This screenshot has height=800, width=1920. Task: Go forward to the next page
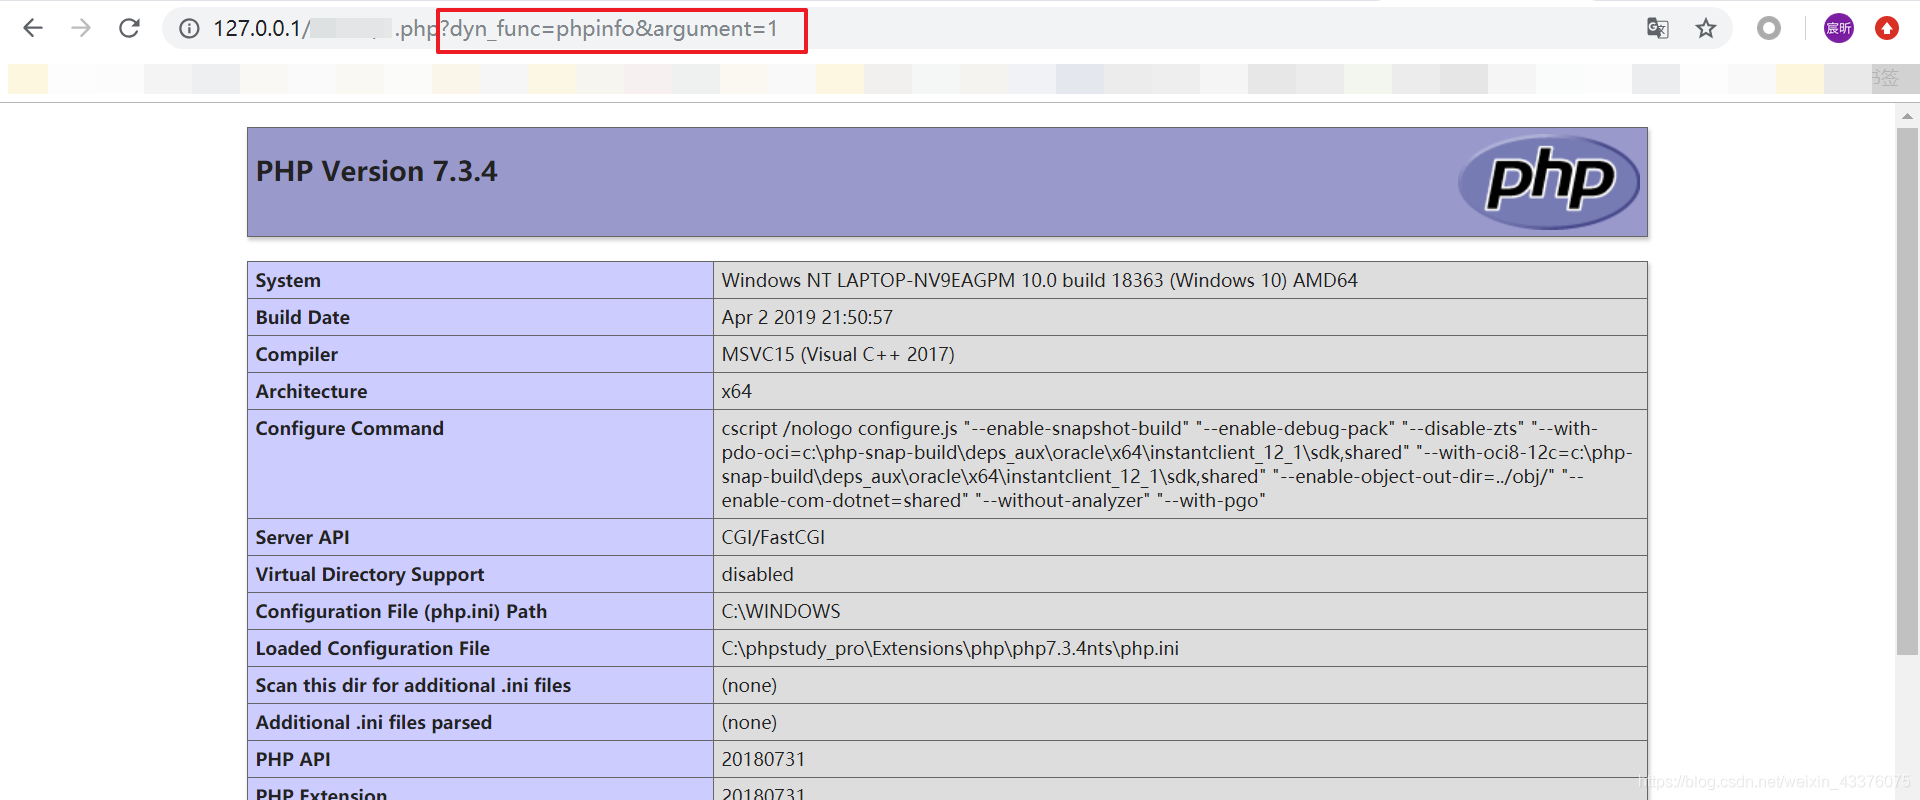[81, 28]
